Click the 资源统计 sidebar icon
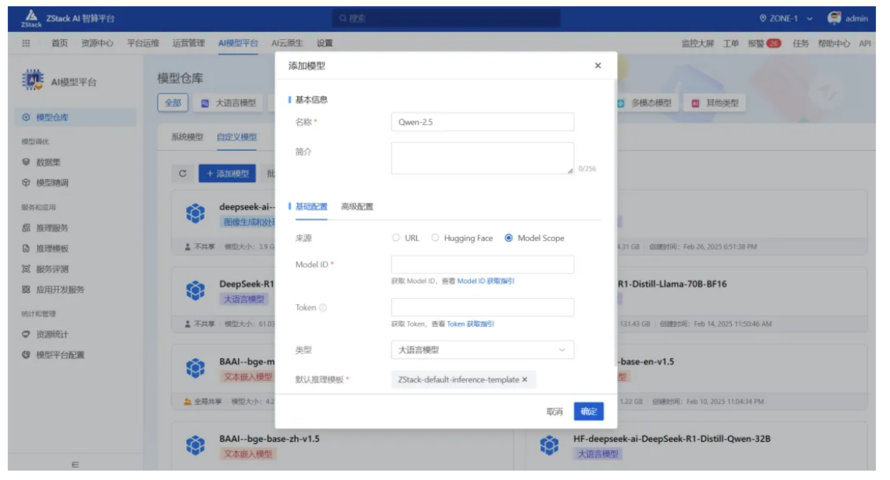This screenshot has width=890, height=480. pos(26,334)
